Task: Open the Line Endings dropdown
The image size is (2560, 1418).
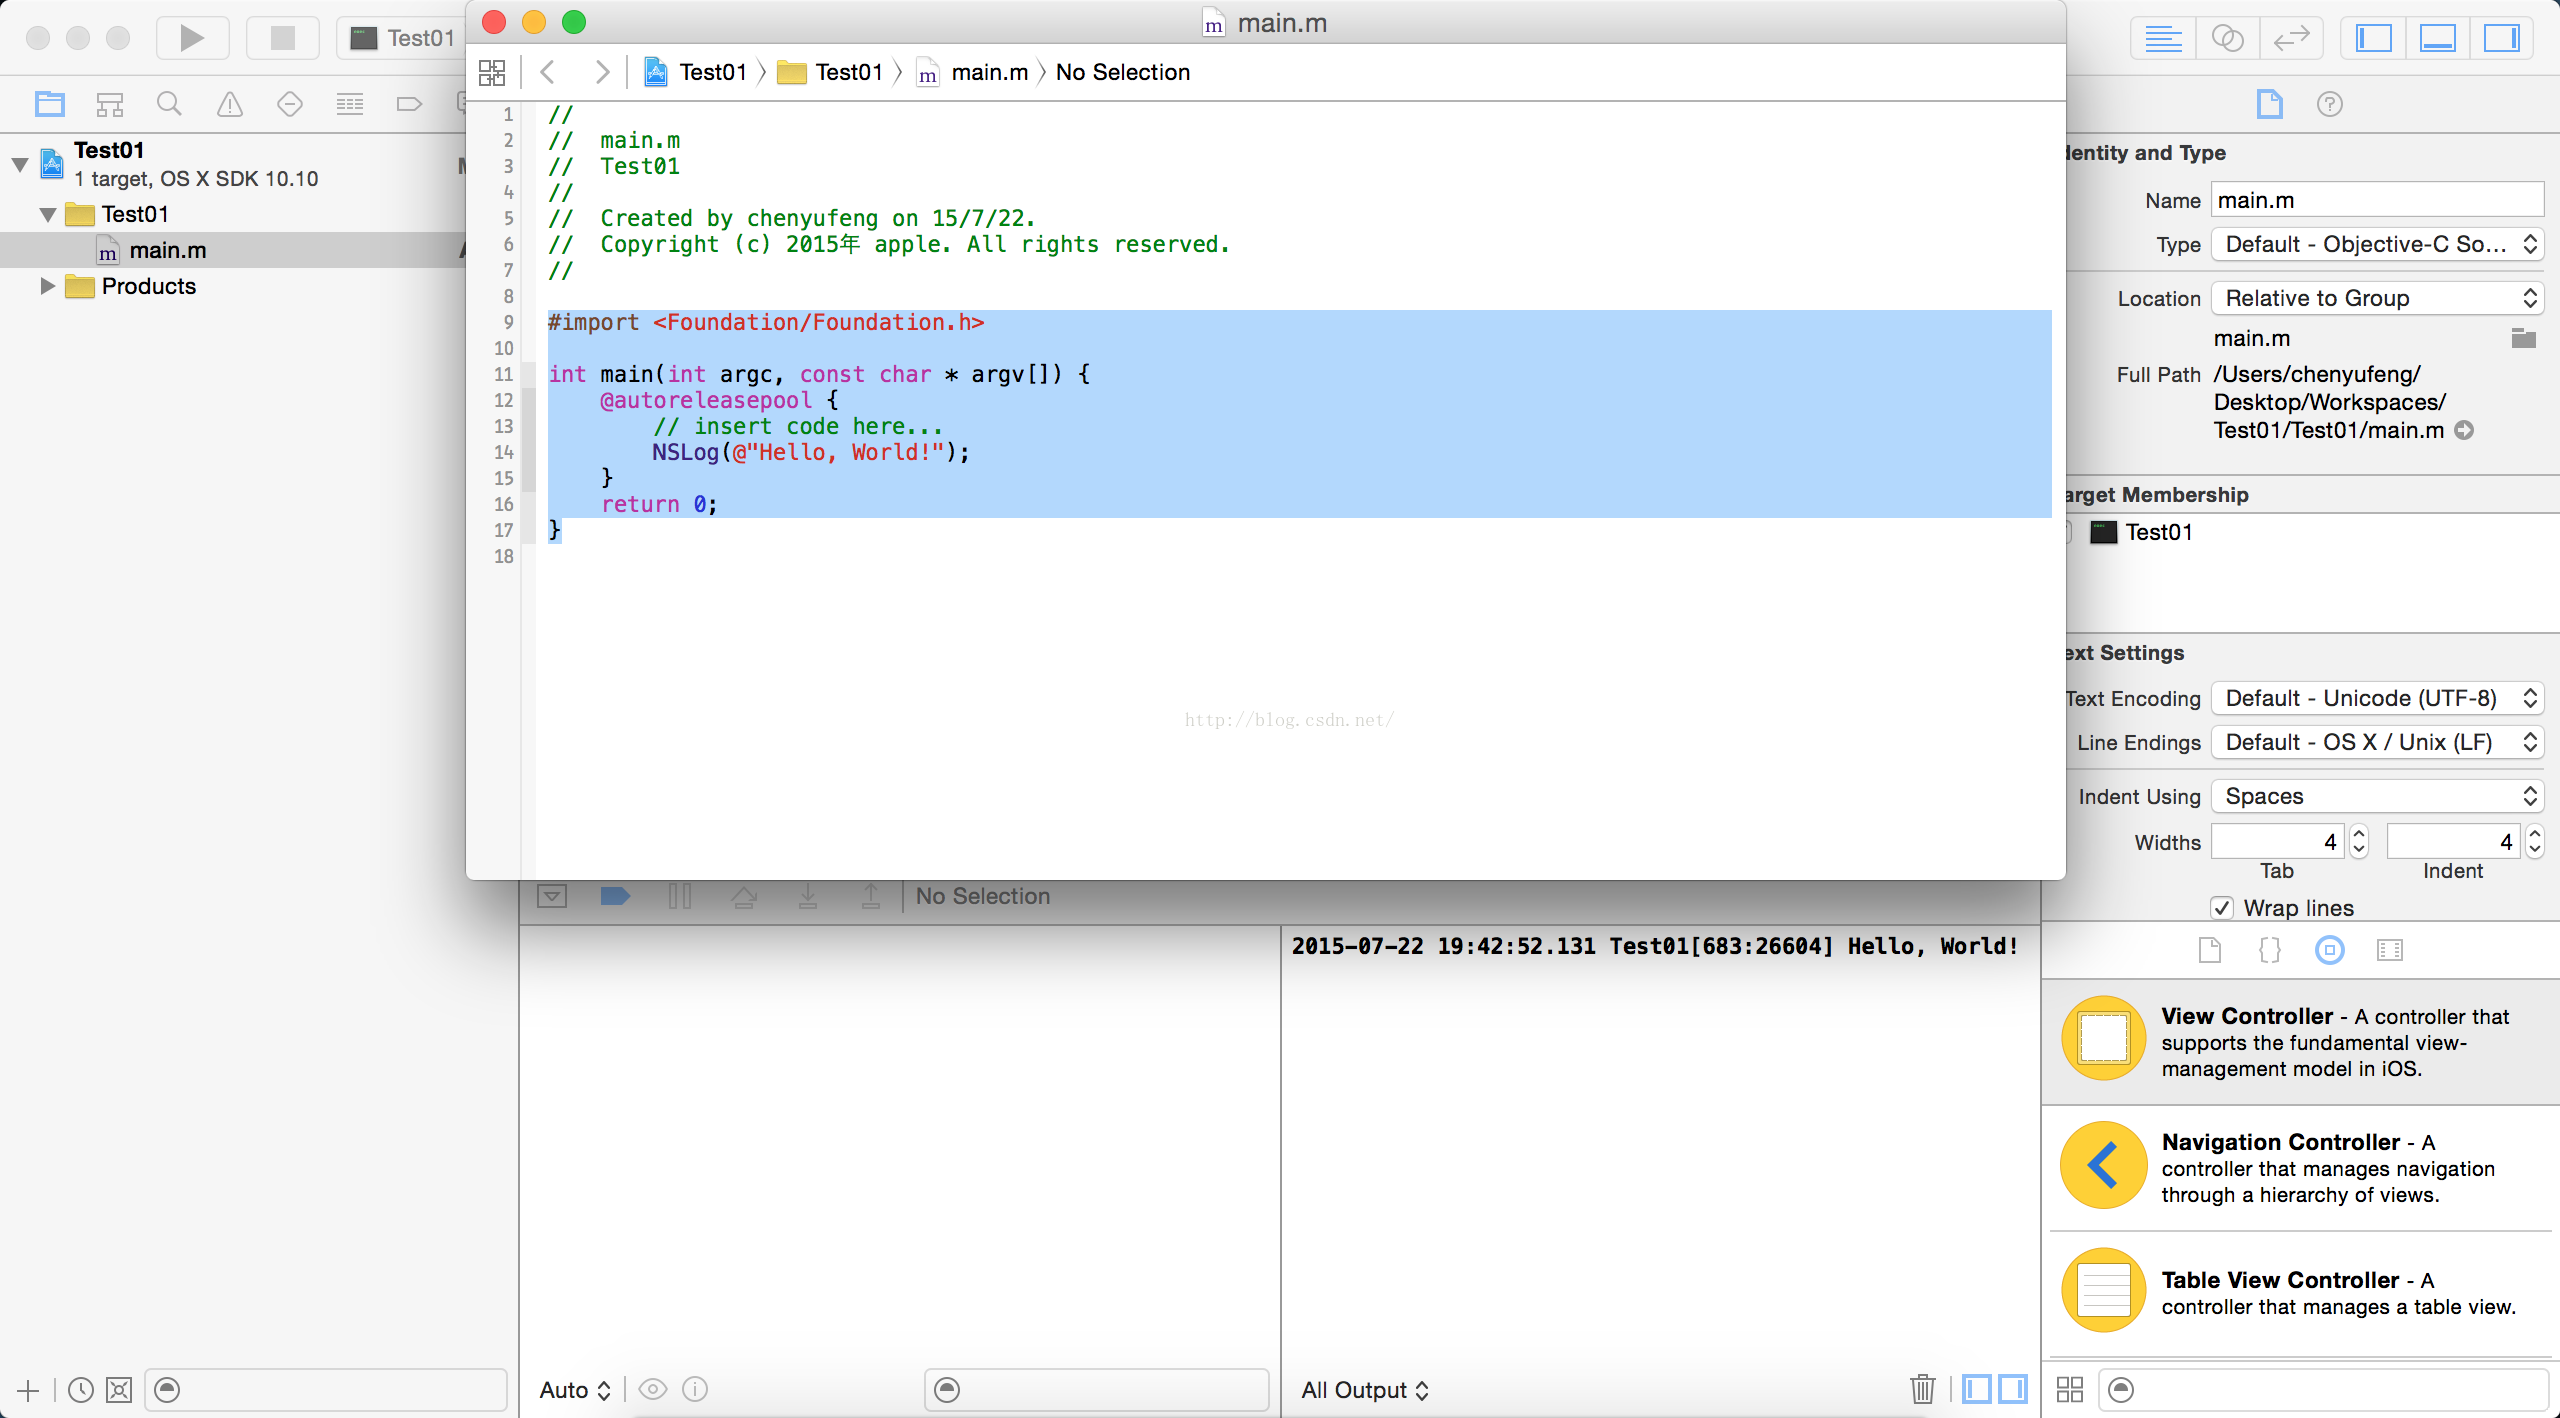Action: (2377, 742)
